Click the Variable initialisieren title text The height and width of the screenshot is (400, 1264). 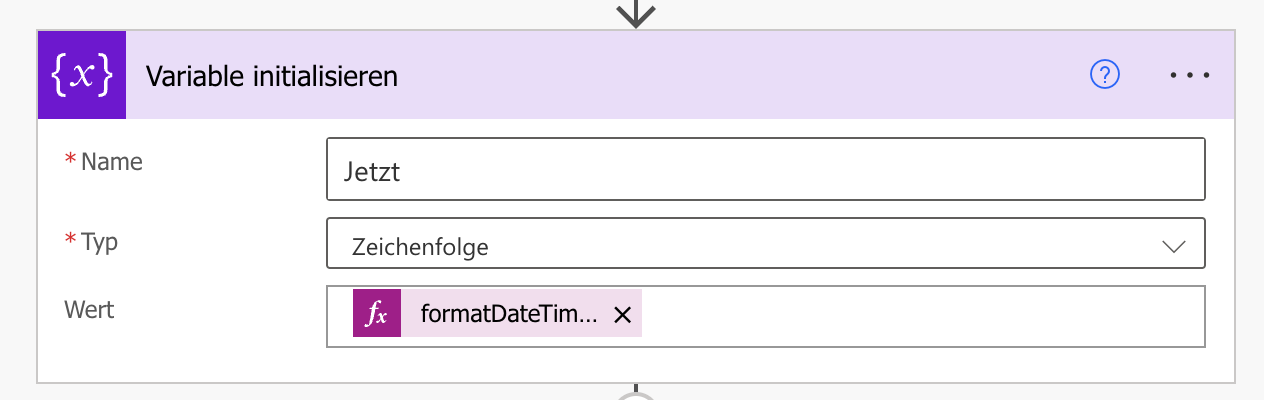tap(272, 76)
